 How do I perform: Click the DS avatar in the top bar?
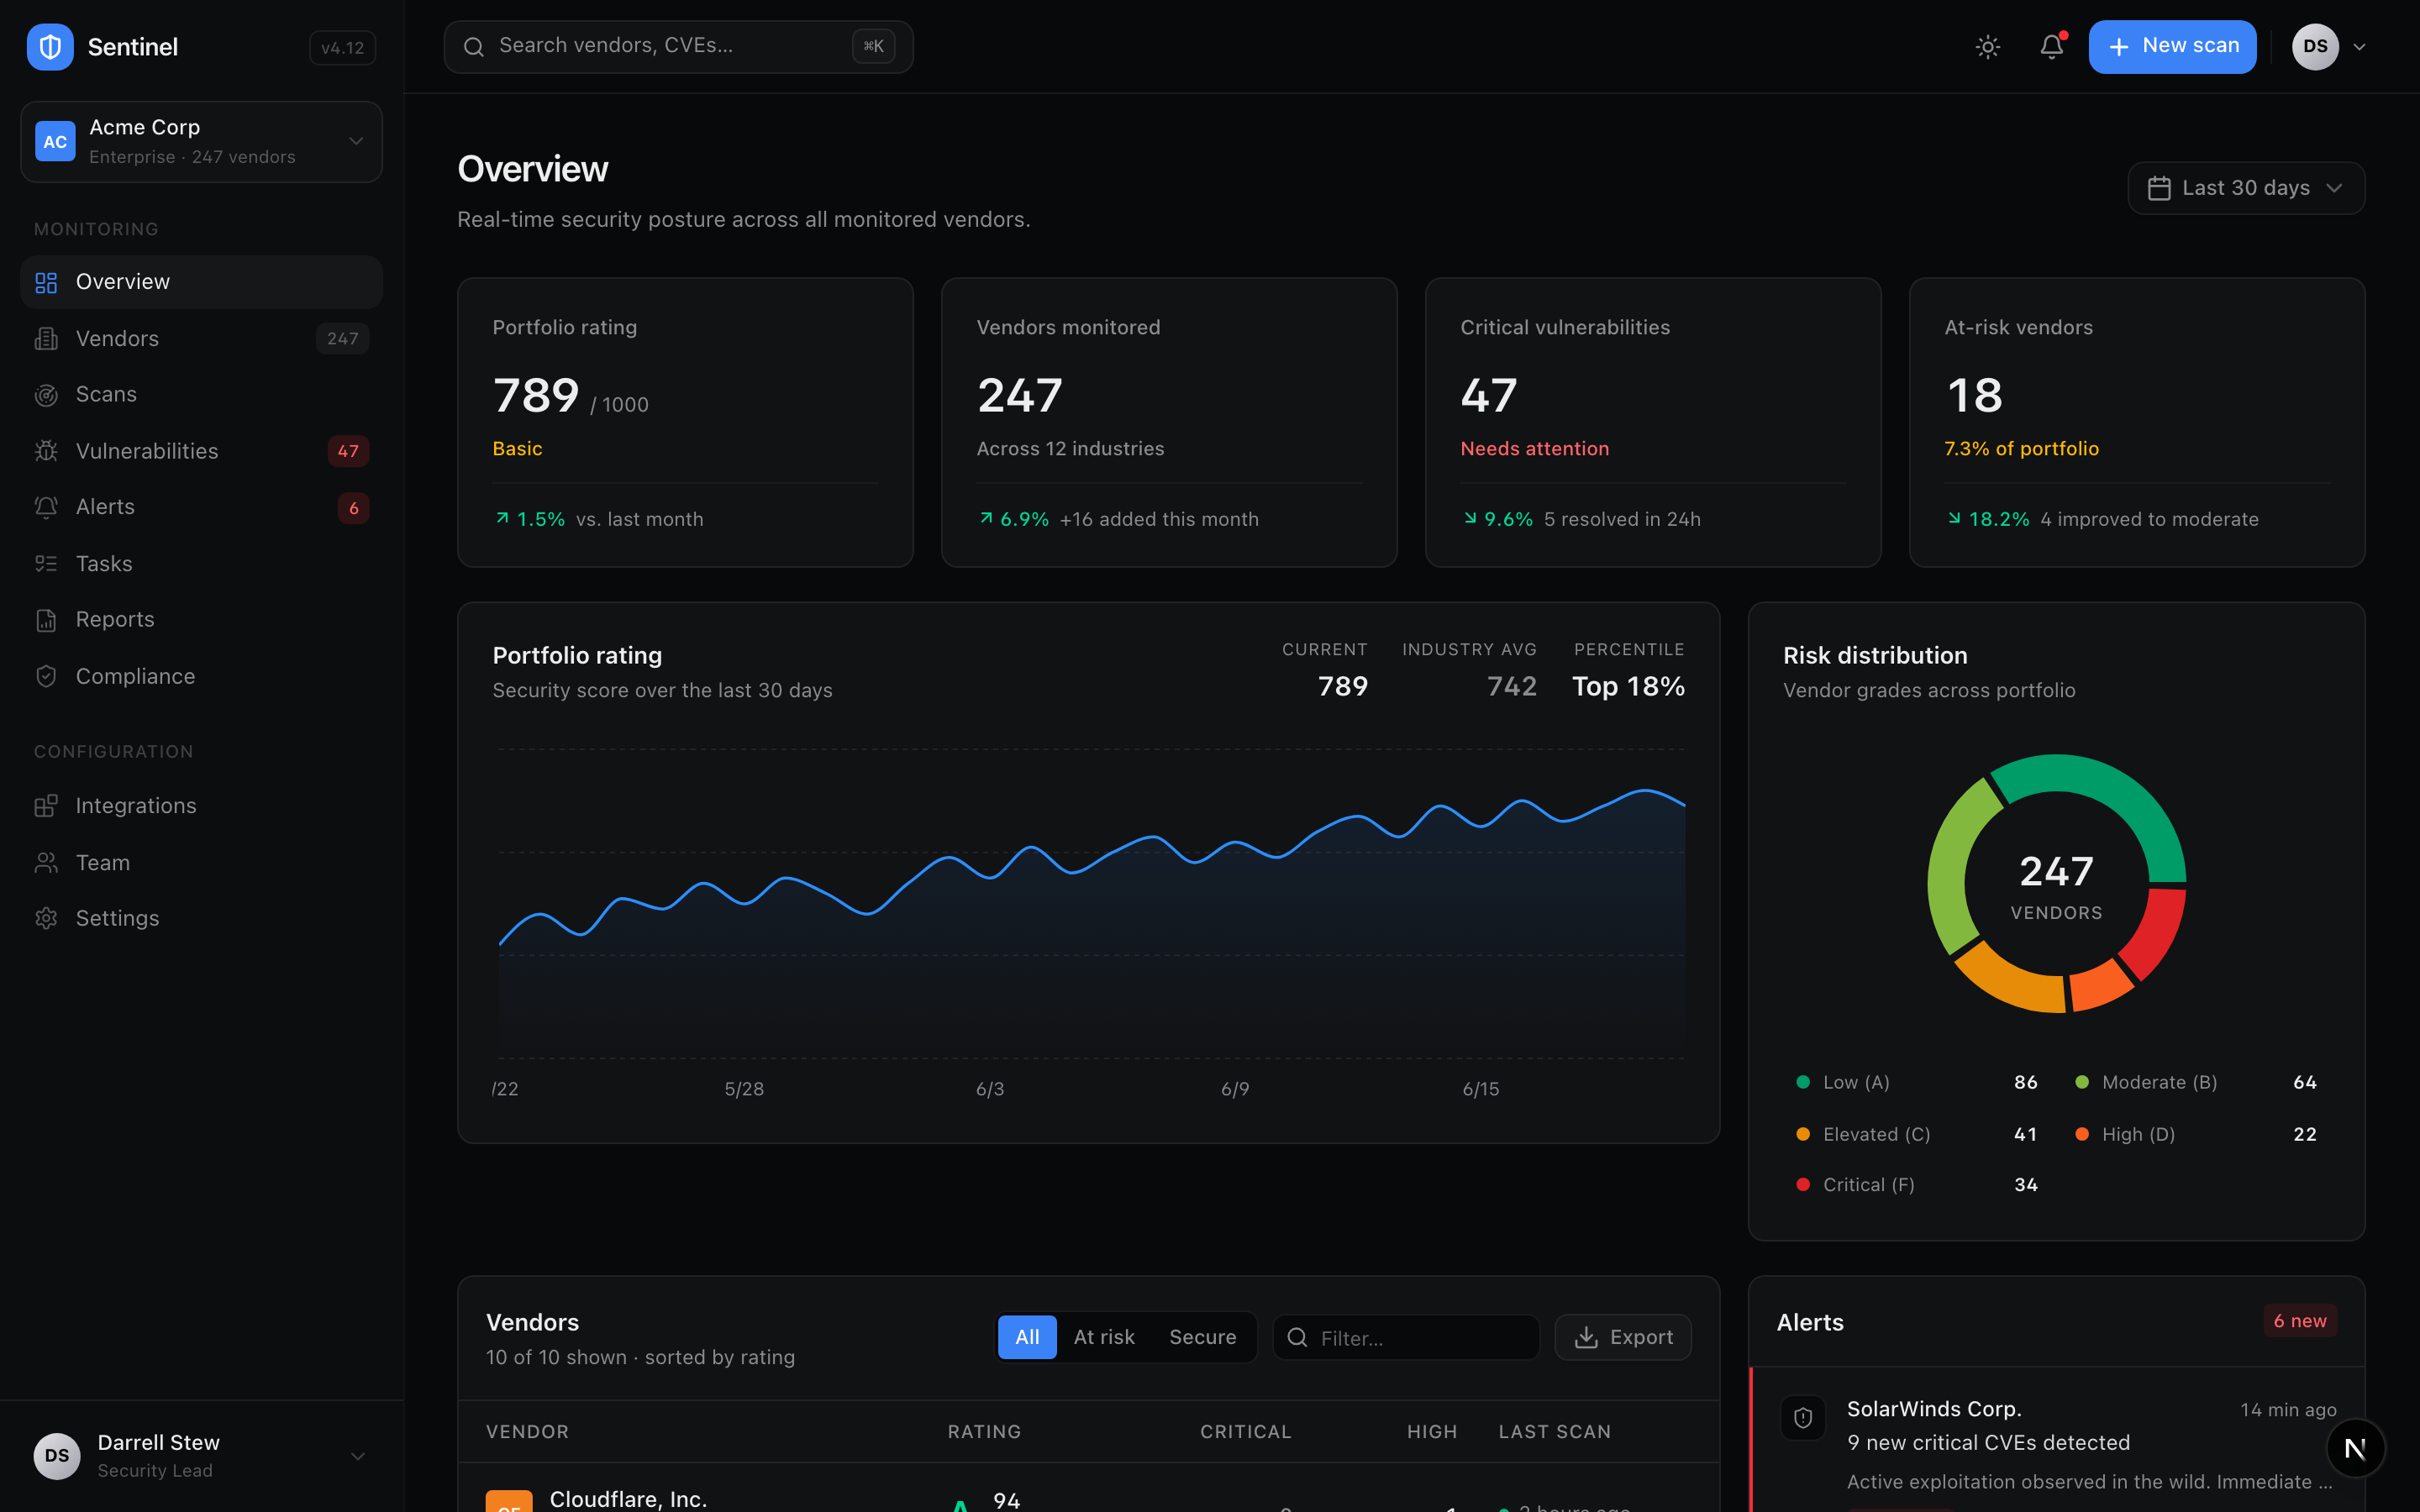[2315, 47]
